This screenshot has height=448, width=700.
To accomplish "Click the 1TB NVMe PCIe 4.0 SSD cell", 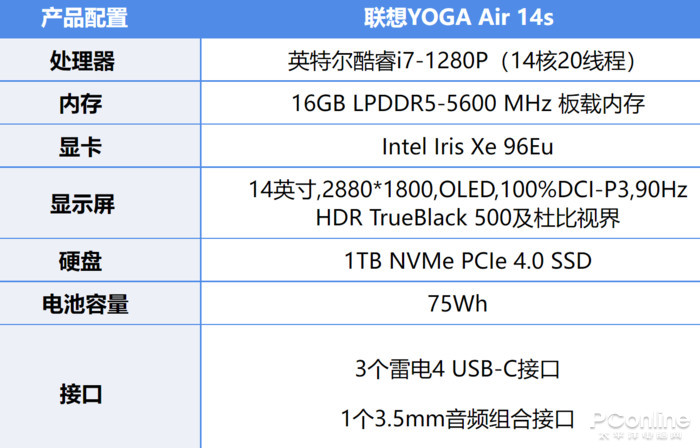I will (x=468, y=261).
